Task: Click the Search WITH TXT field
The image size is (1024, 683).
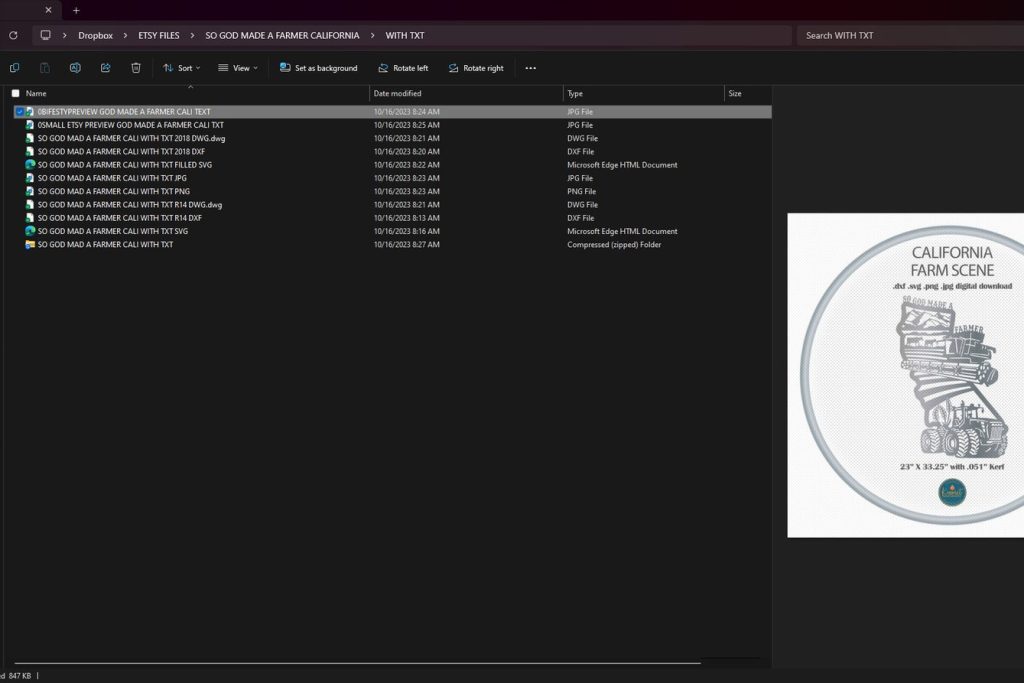Action: [x=905, y=35]
